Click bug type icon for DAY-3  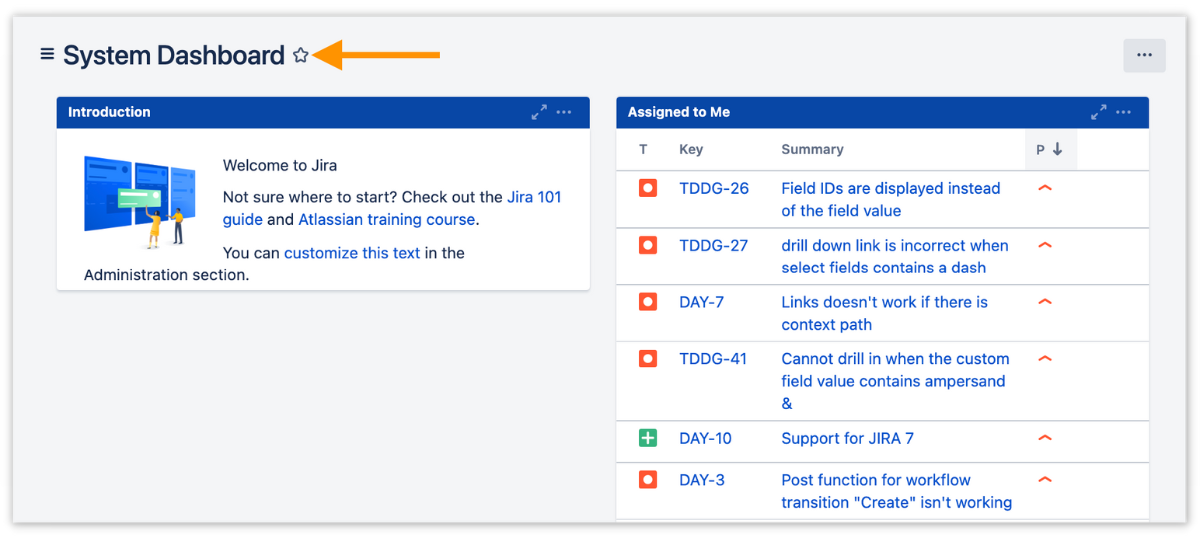click(x=648, y=480)
